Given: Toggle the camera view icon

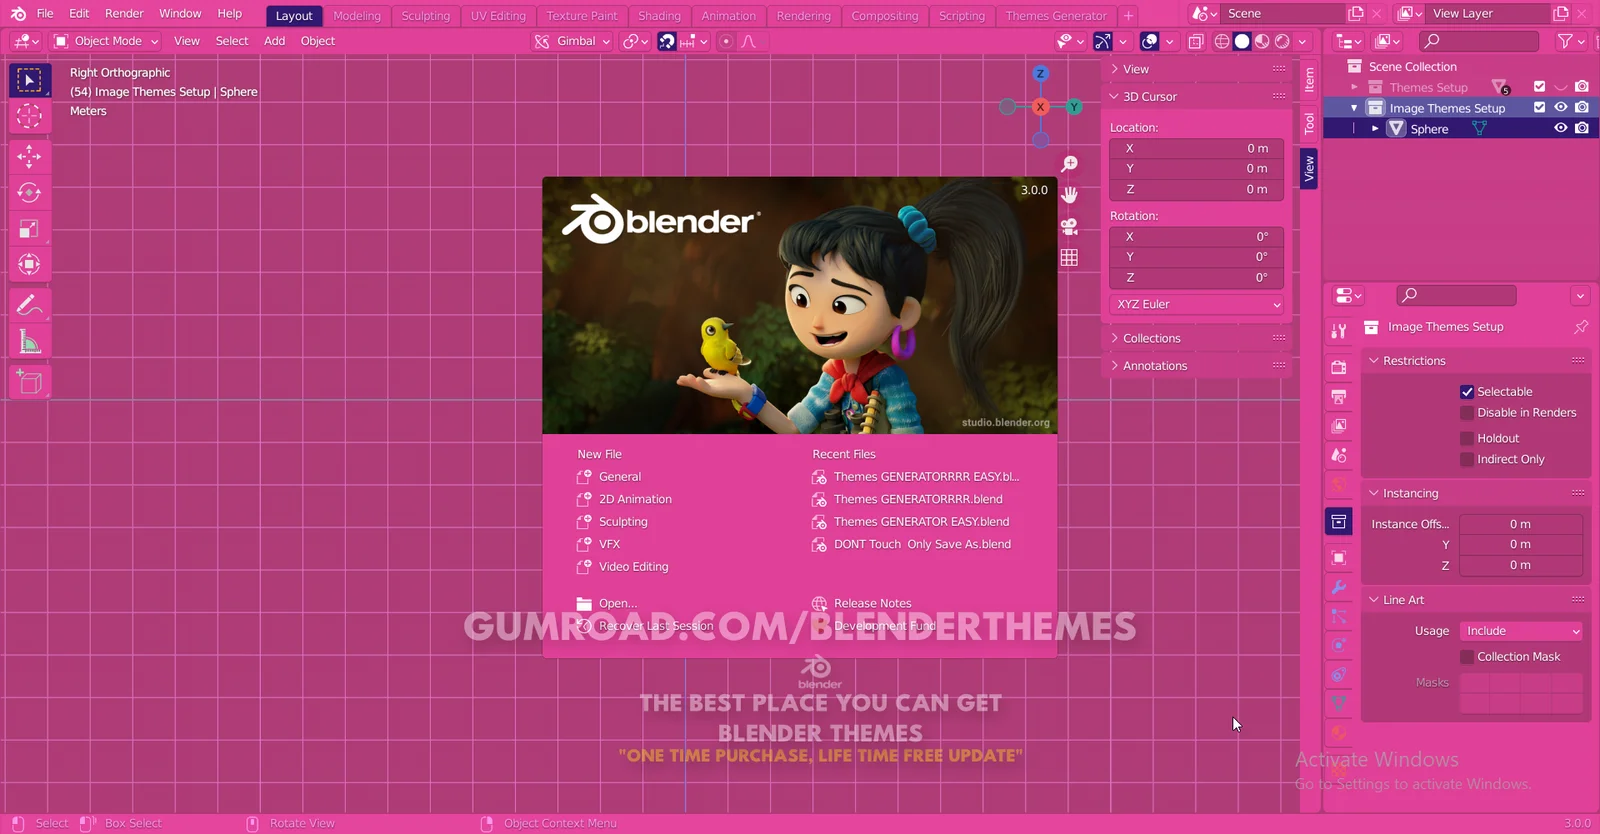Looking at the screenshot, I should pos(1069,227).
